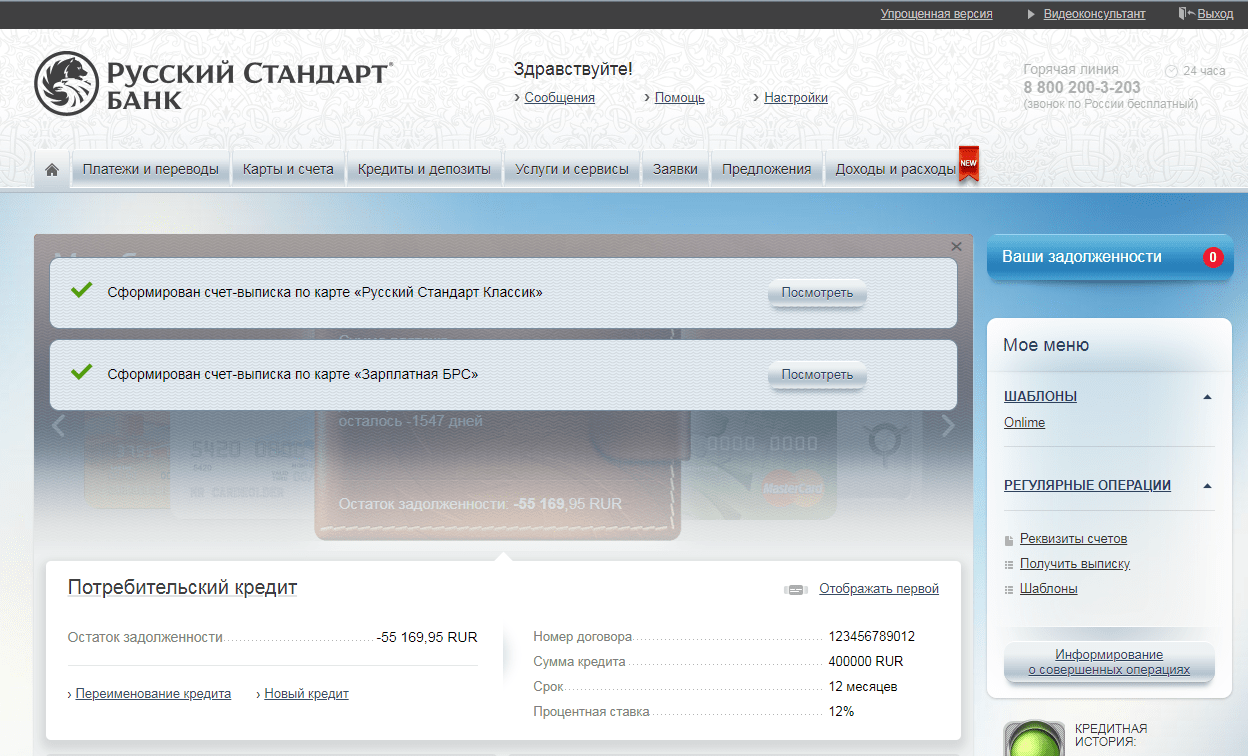This screenshot has width=1248, height=756.
Task: Click the list icon next to Получить выписку
Action: [x=1009, y=565]
